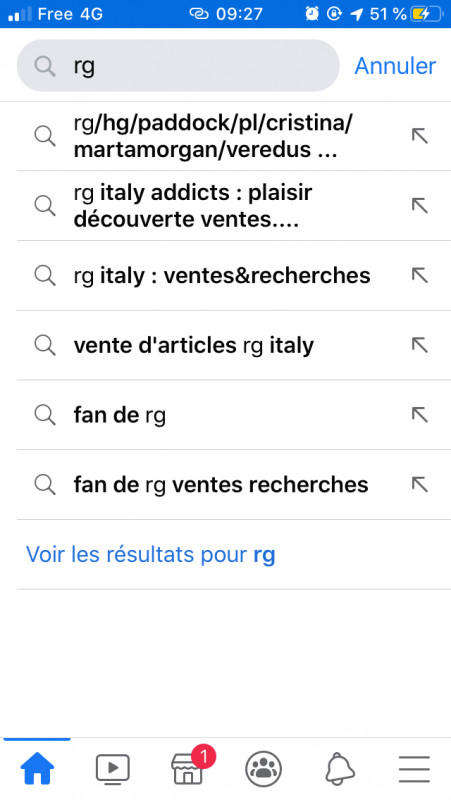Select 'rg/hg/paddock/pl/cristina' suggestion

[x=213, y=136]
